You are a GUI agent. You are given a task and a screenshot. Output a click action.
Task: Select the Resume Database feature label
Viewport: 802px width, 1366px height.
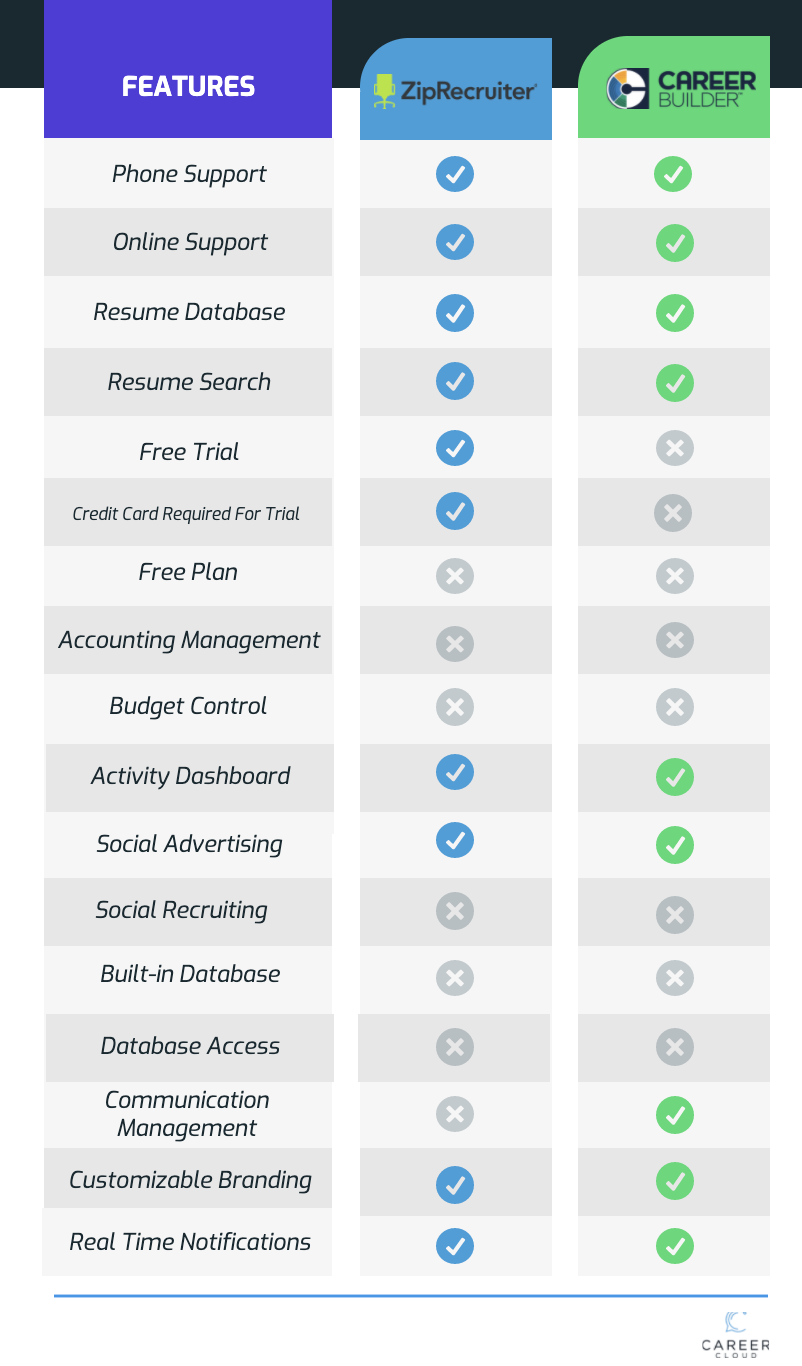click(189, 312)
